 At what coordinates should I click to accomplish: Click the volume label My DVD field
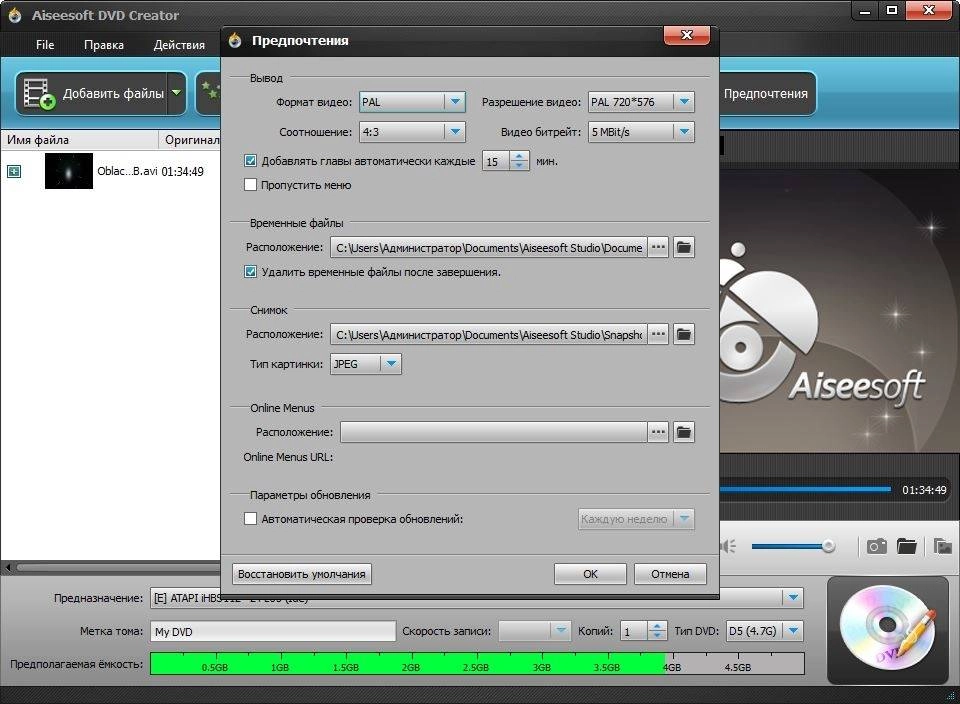[273, 631]
